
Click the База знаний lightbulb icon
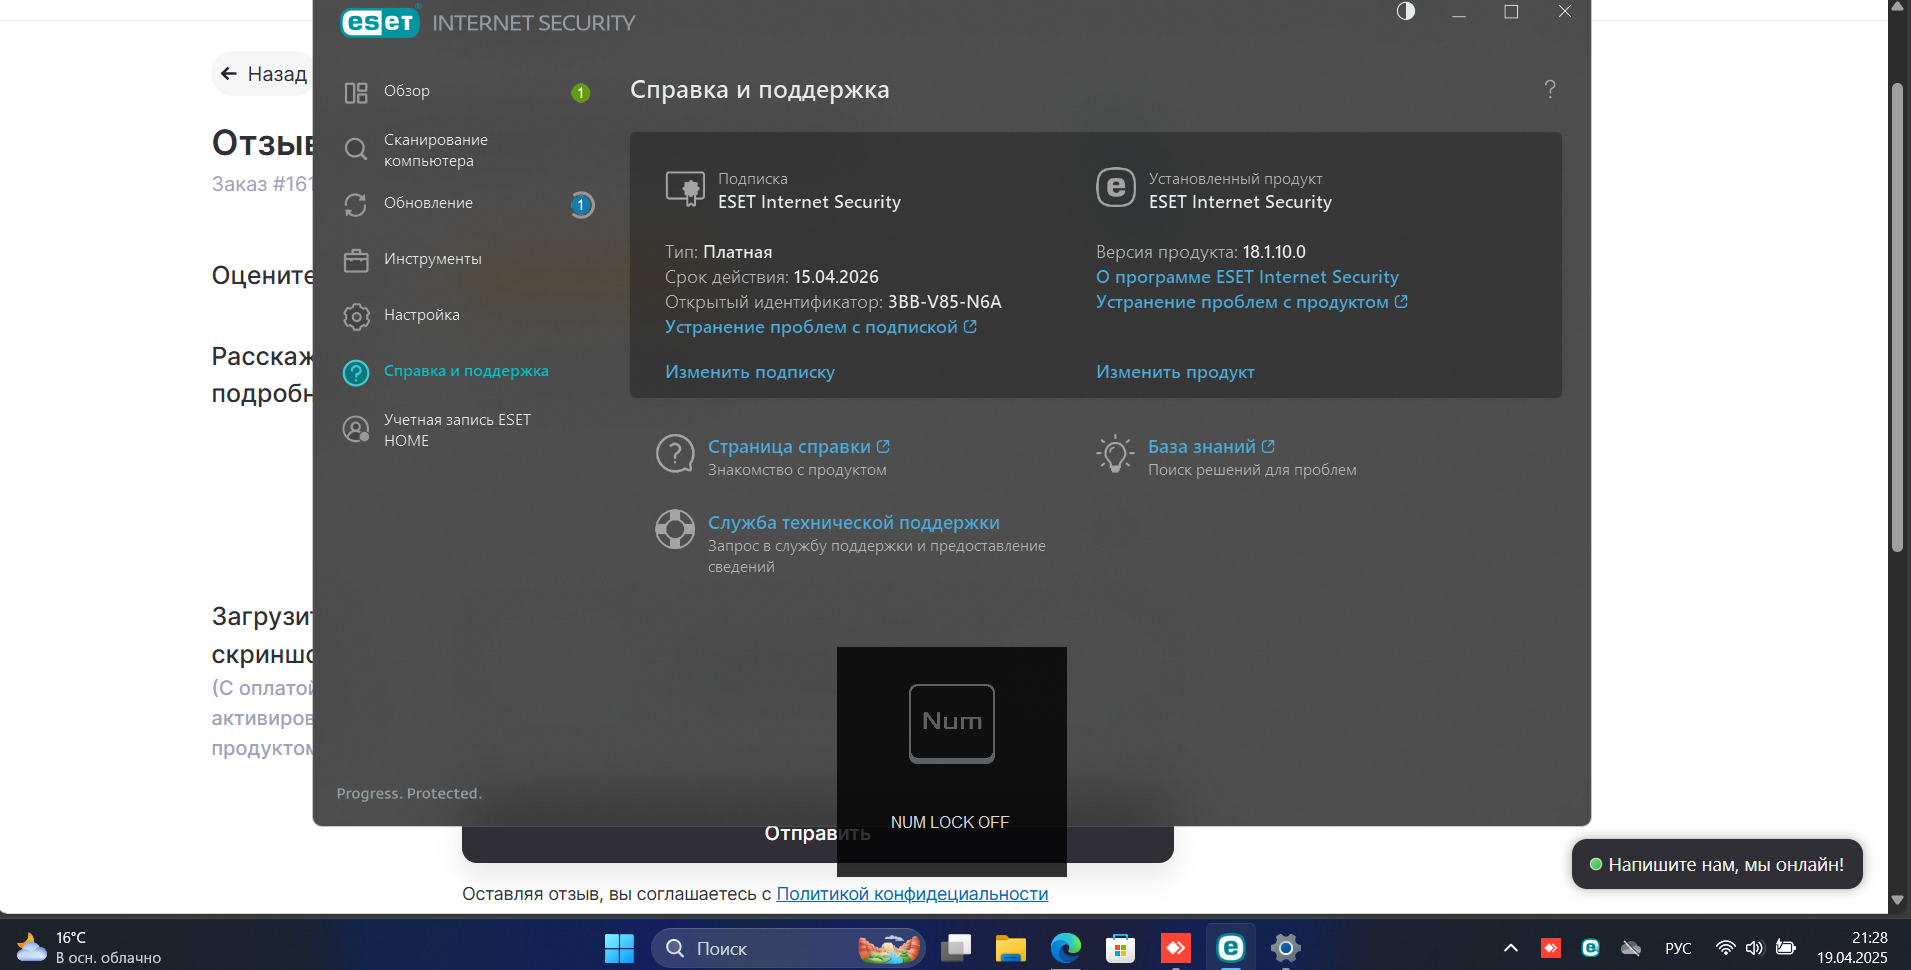pyautogui.click(x=1115, y=454)
